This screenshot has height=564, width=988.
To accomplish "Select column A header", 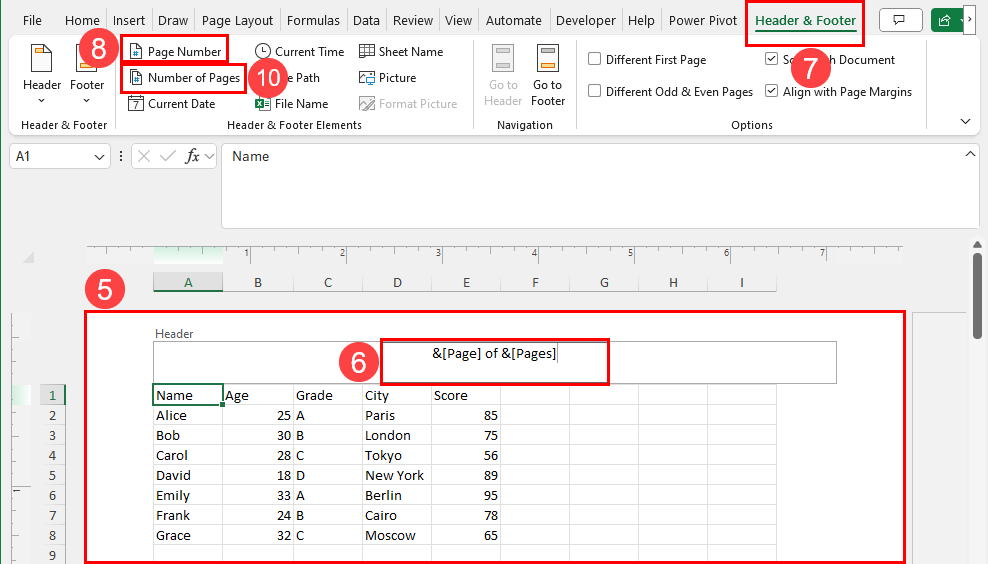I will pos(188,283).
